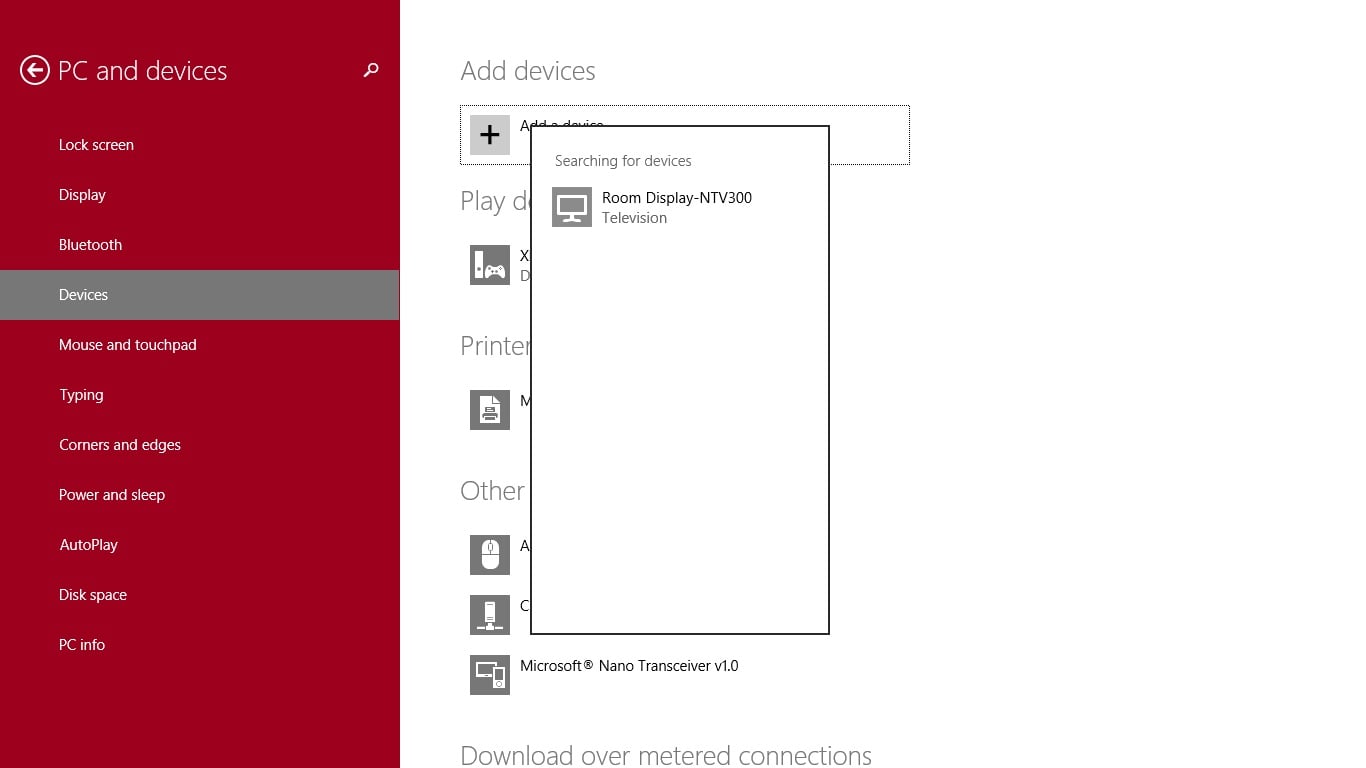
Task: Select Mouse and touchpad settings
Action: coord(127,344)
